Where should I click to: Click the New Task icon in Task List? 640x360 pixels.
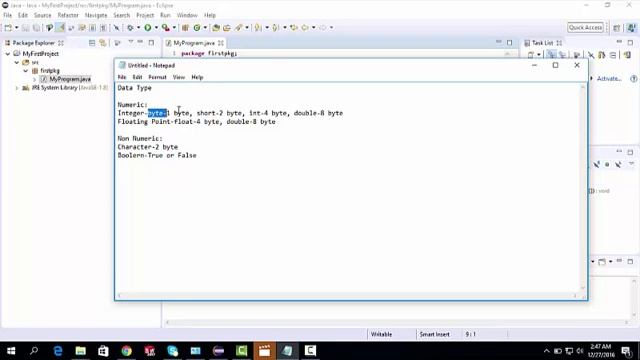click(531, 55)
